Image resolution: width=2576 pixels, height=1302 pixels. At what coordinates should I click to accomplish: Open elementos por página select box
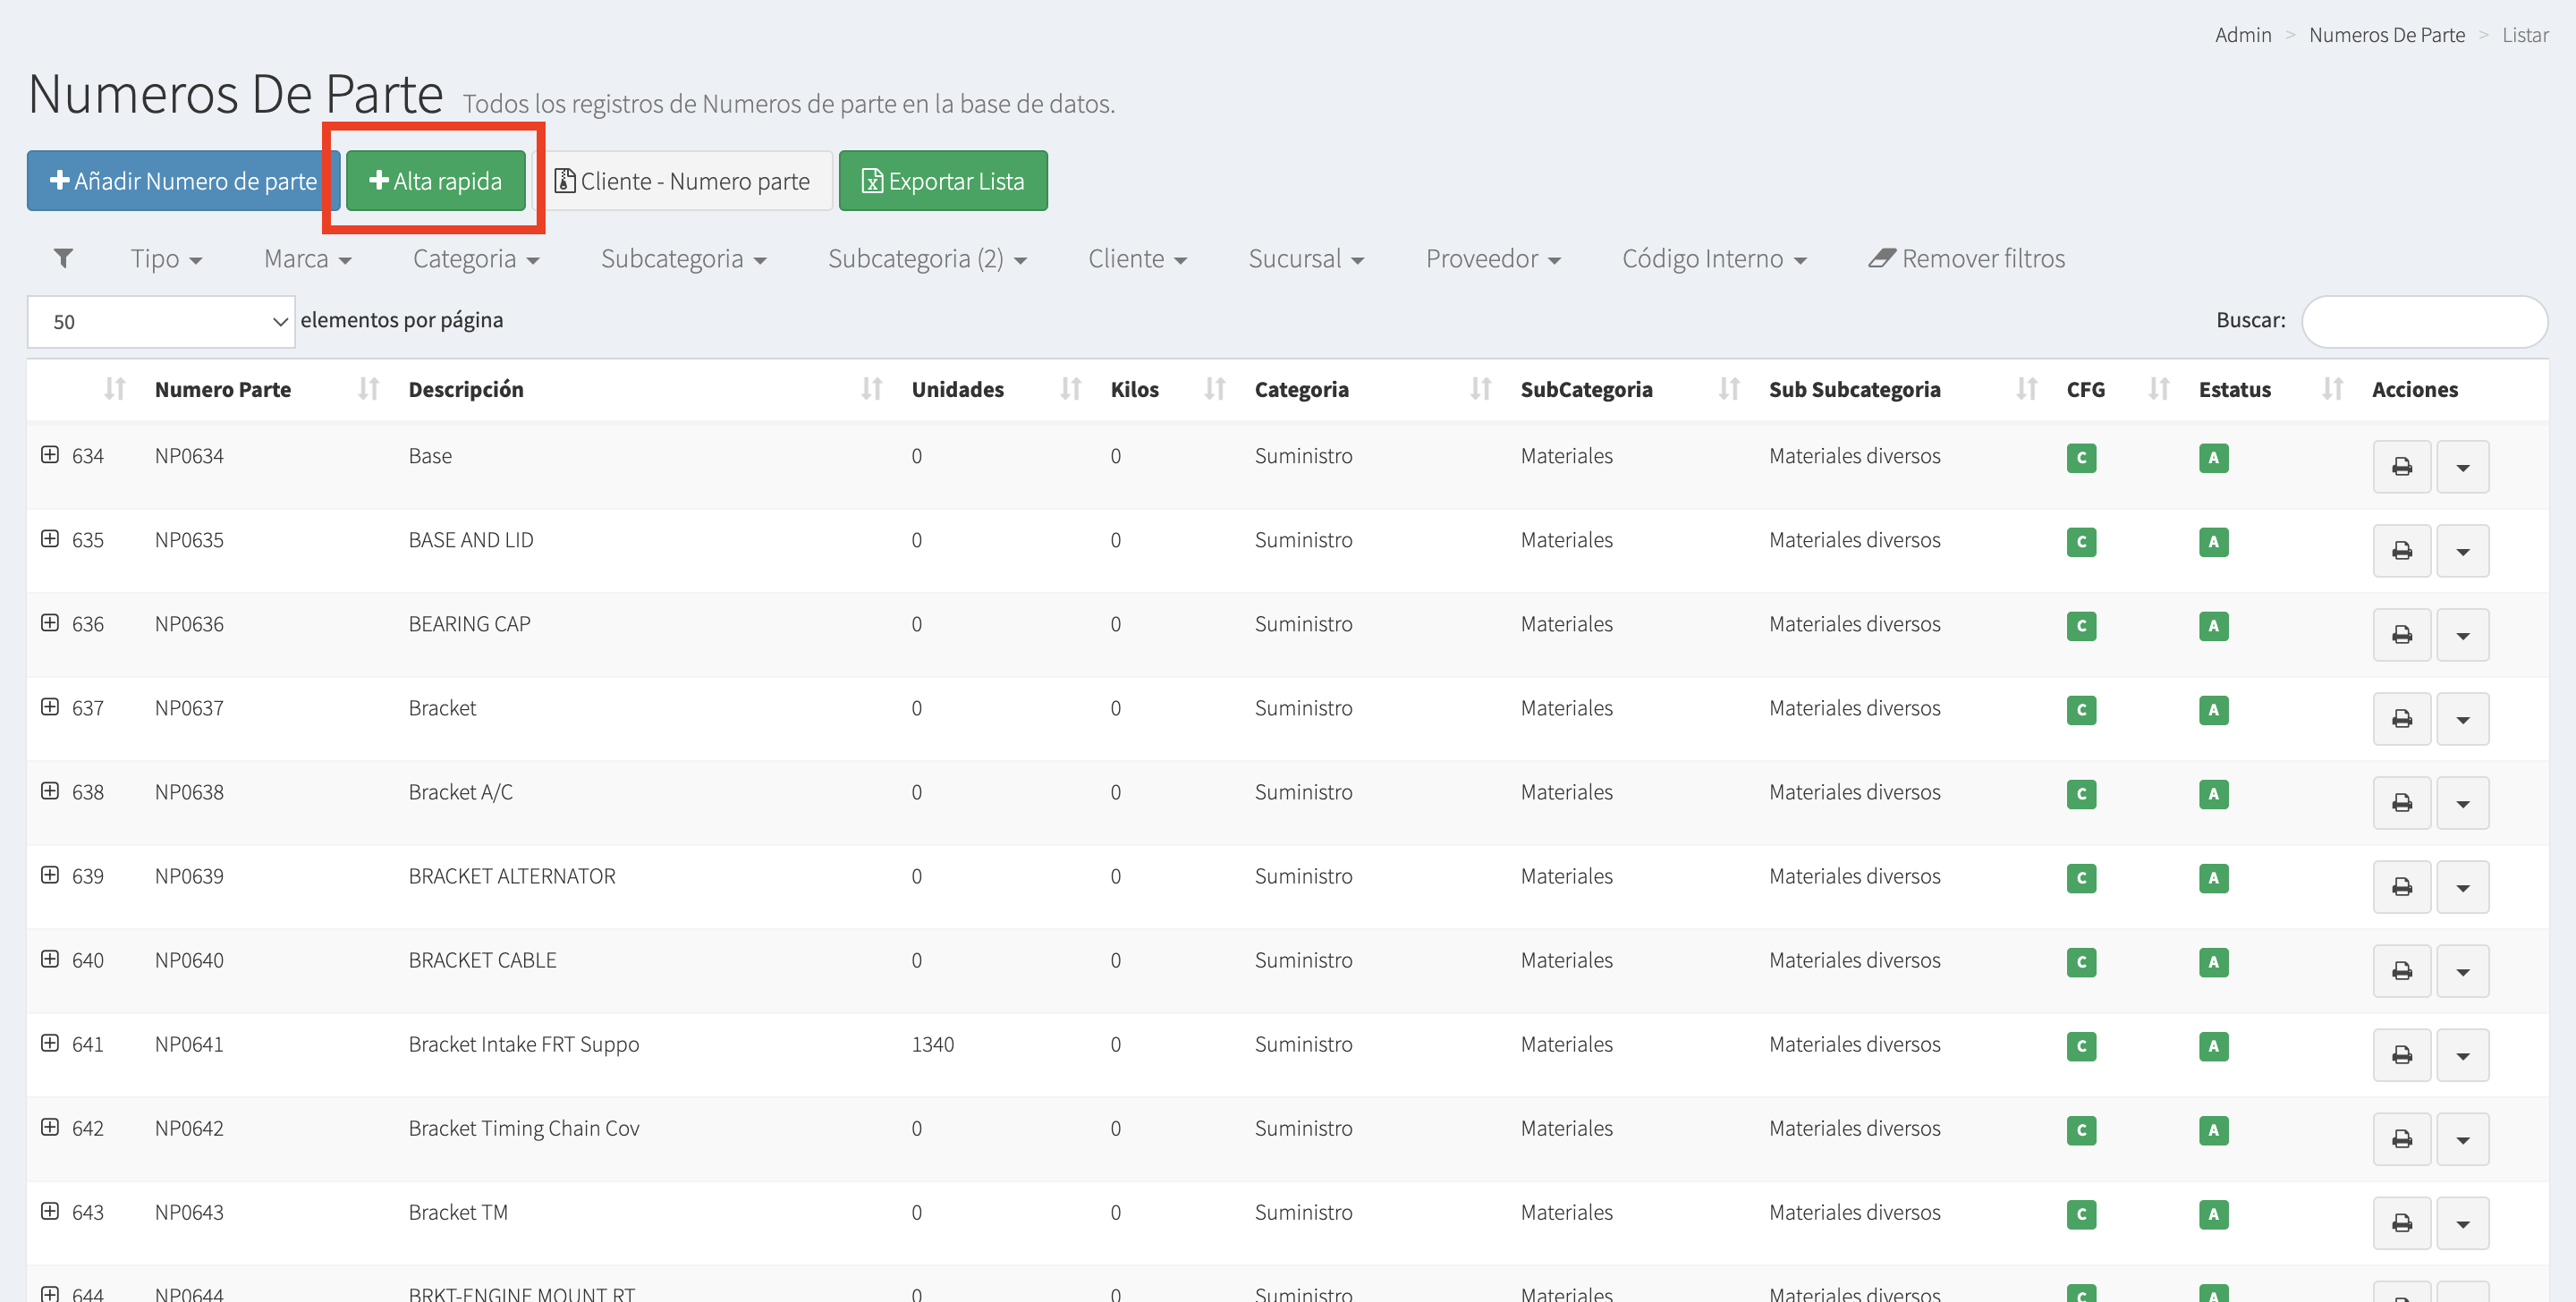[161, 321]
